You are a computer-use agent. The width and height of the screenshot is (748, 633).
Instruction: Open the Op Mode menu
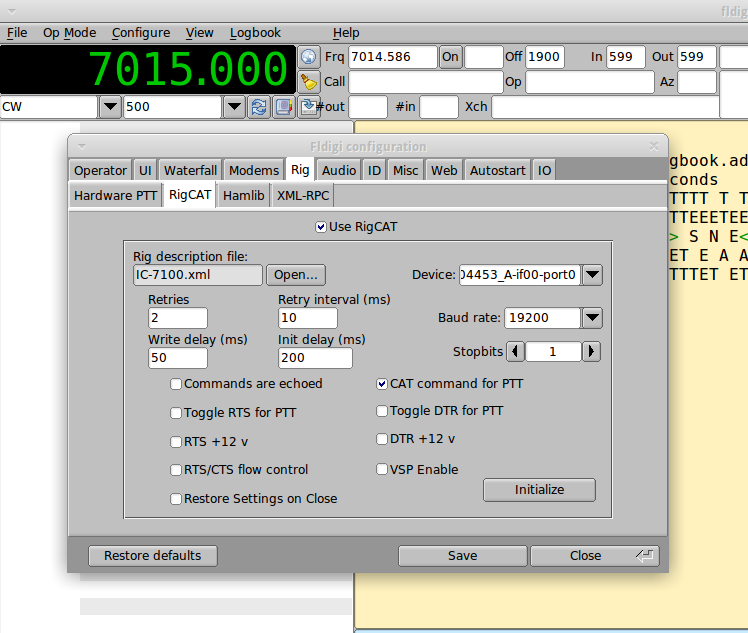70,33
